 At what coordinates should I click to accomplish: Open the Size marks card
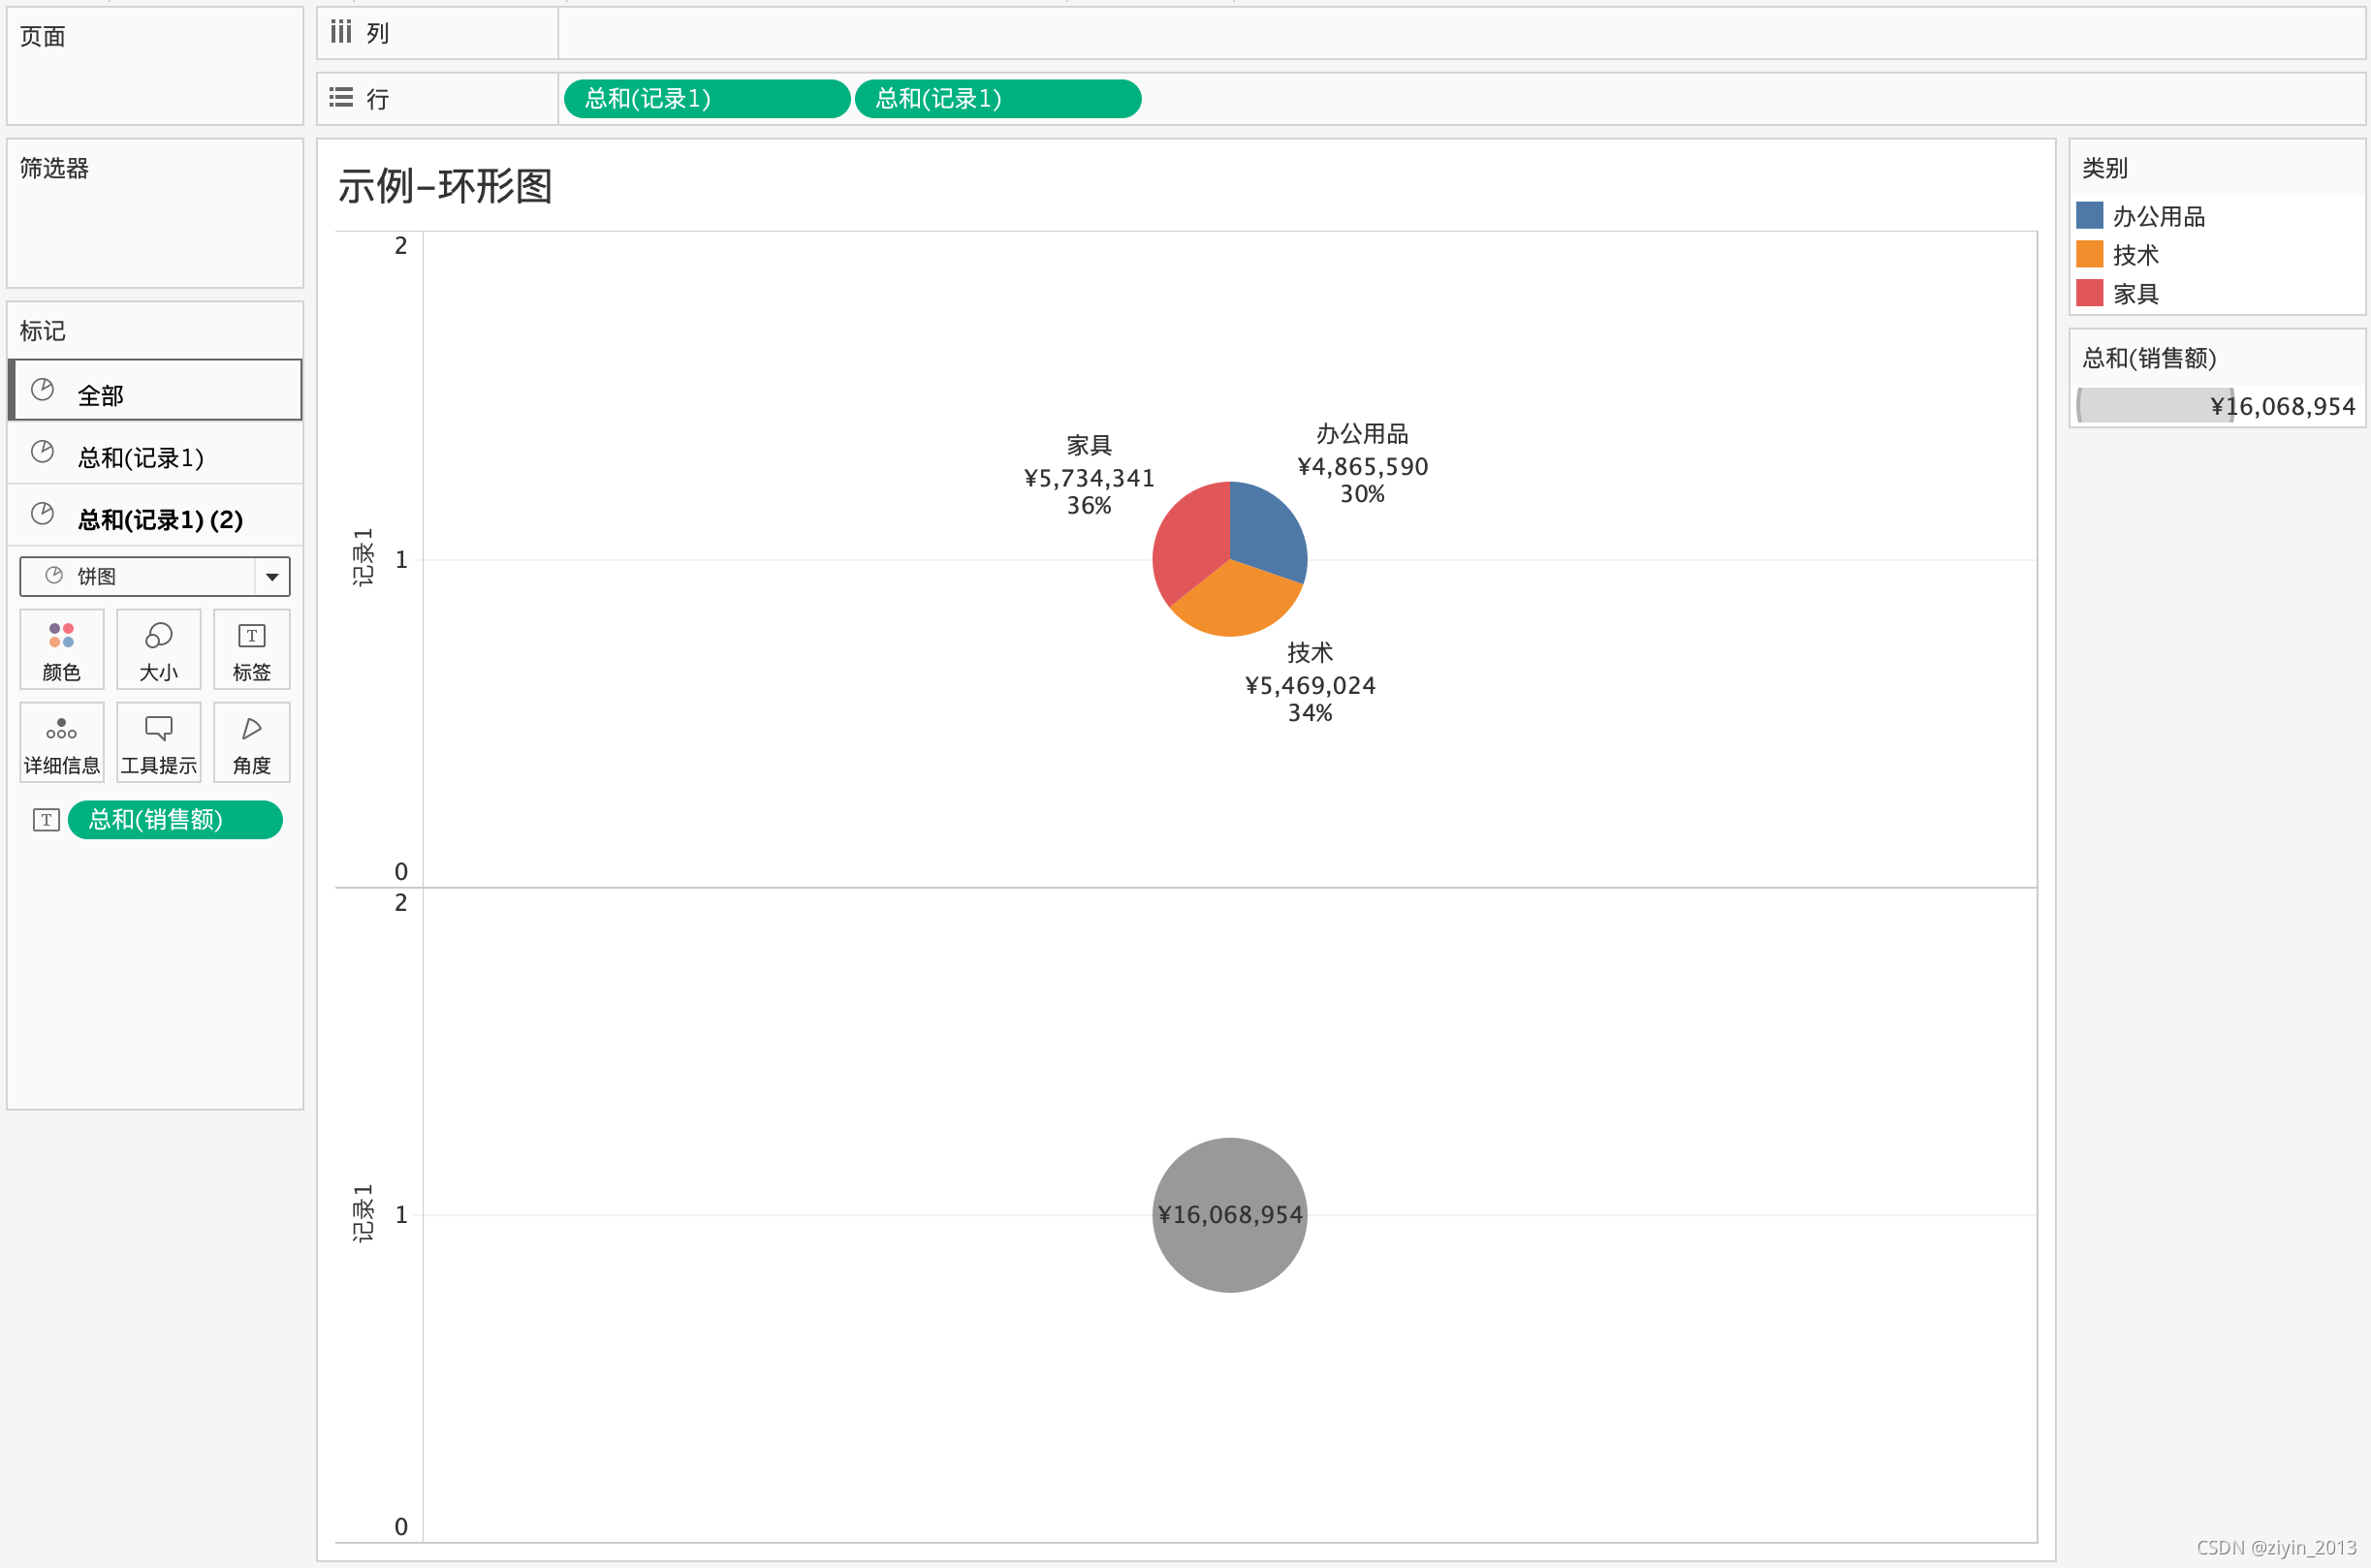158,649
